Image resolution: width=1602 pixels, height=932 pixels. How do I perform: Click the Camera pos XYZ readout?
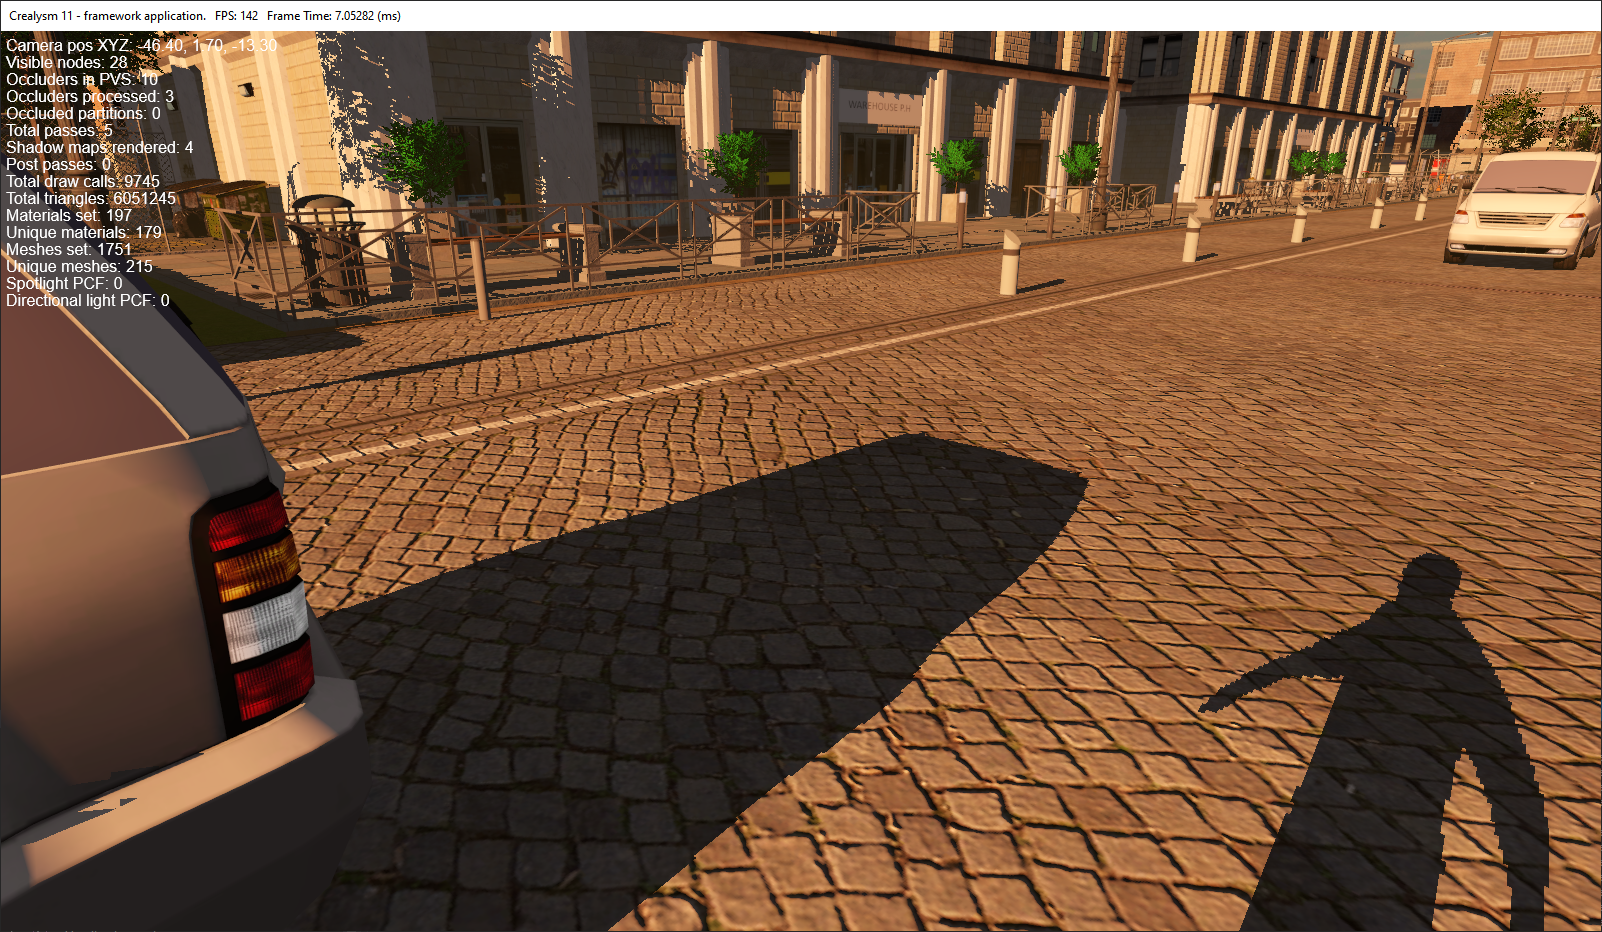[141, 46]
